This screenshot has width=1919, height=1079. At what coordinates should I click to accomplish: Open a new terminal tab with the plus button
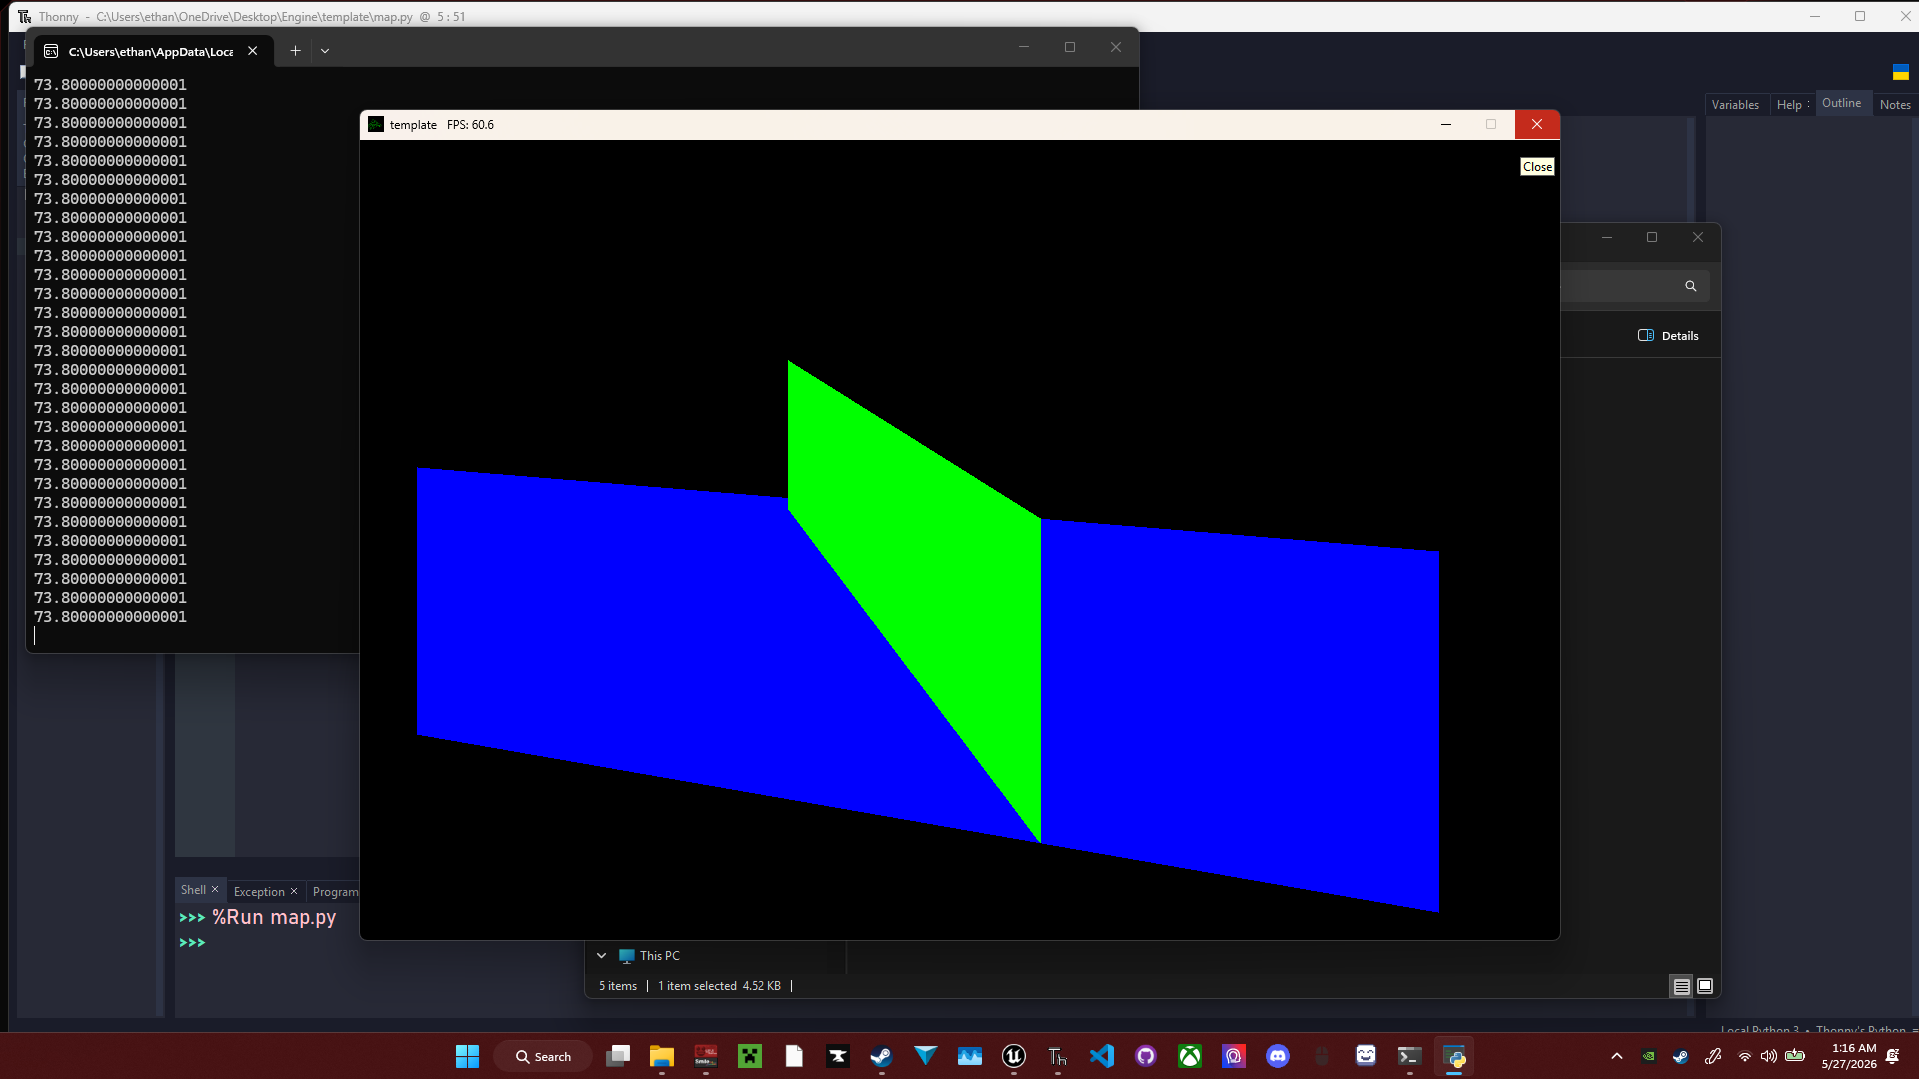point(295,51)
